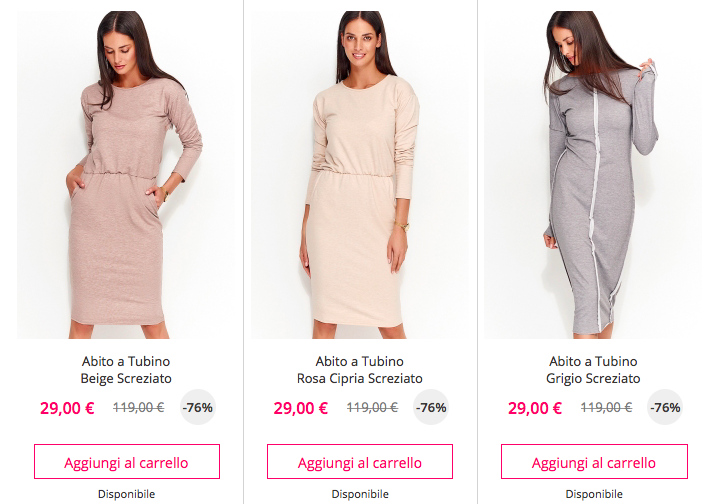Image resolution: width=706 pixels, height=504 pixels.
Task: Open the beige dress product photo
Action: pyautogui.click(x=126, y=175)
